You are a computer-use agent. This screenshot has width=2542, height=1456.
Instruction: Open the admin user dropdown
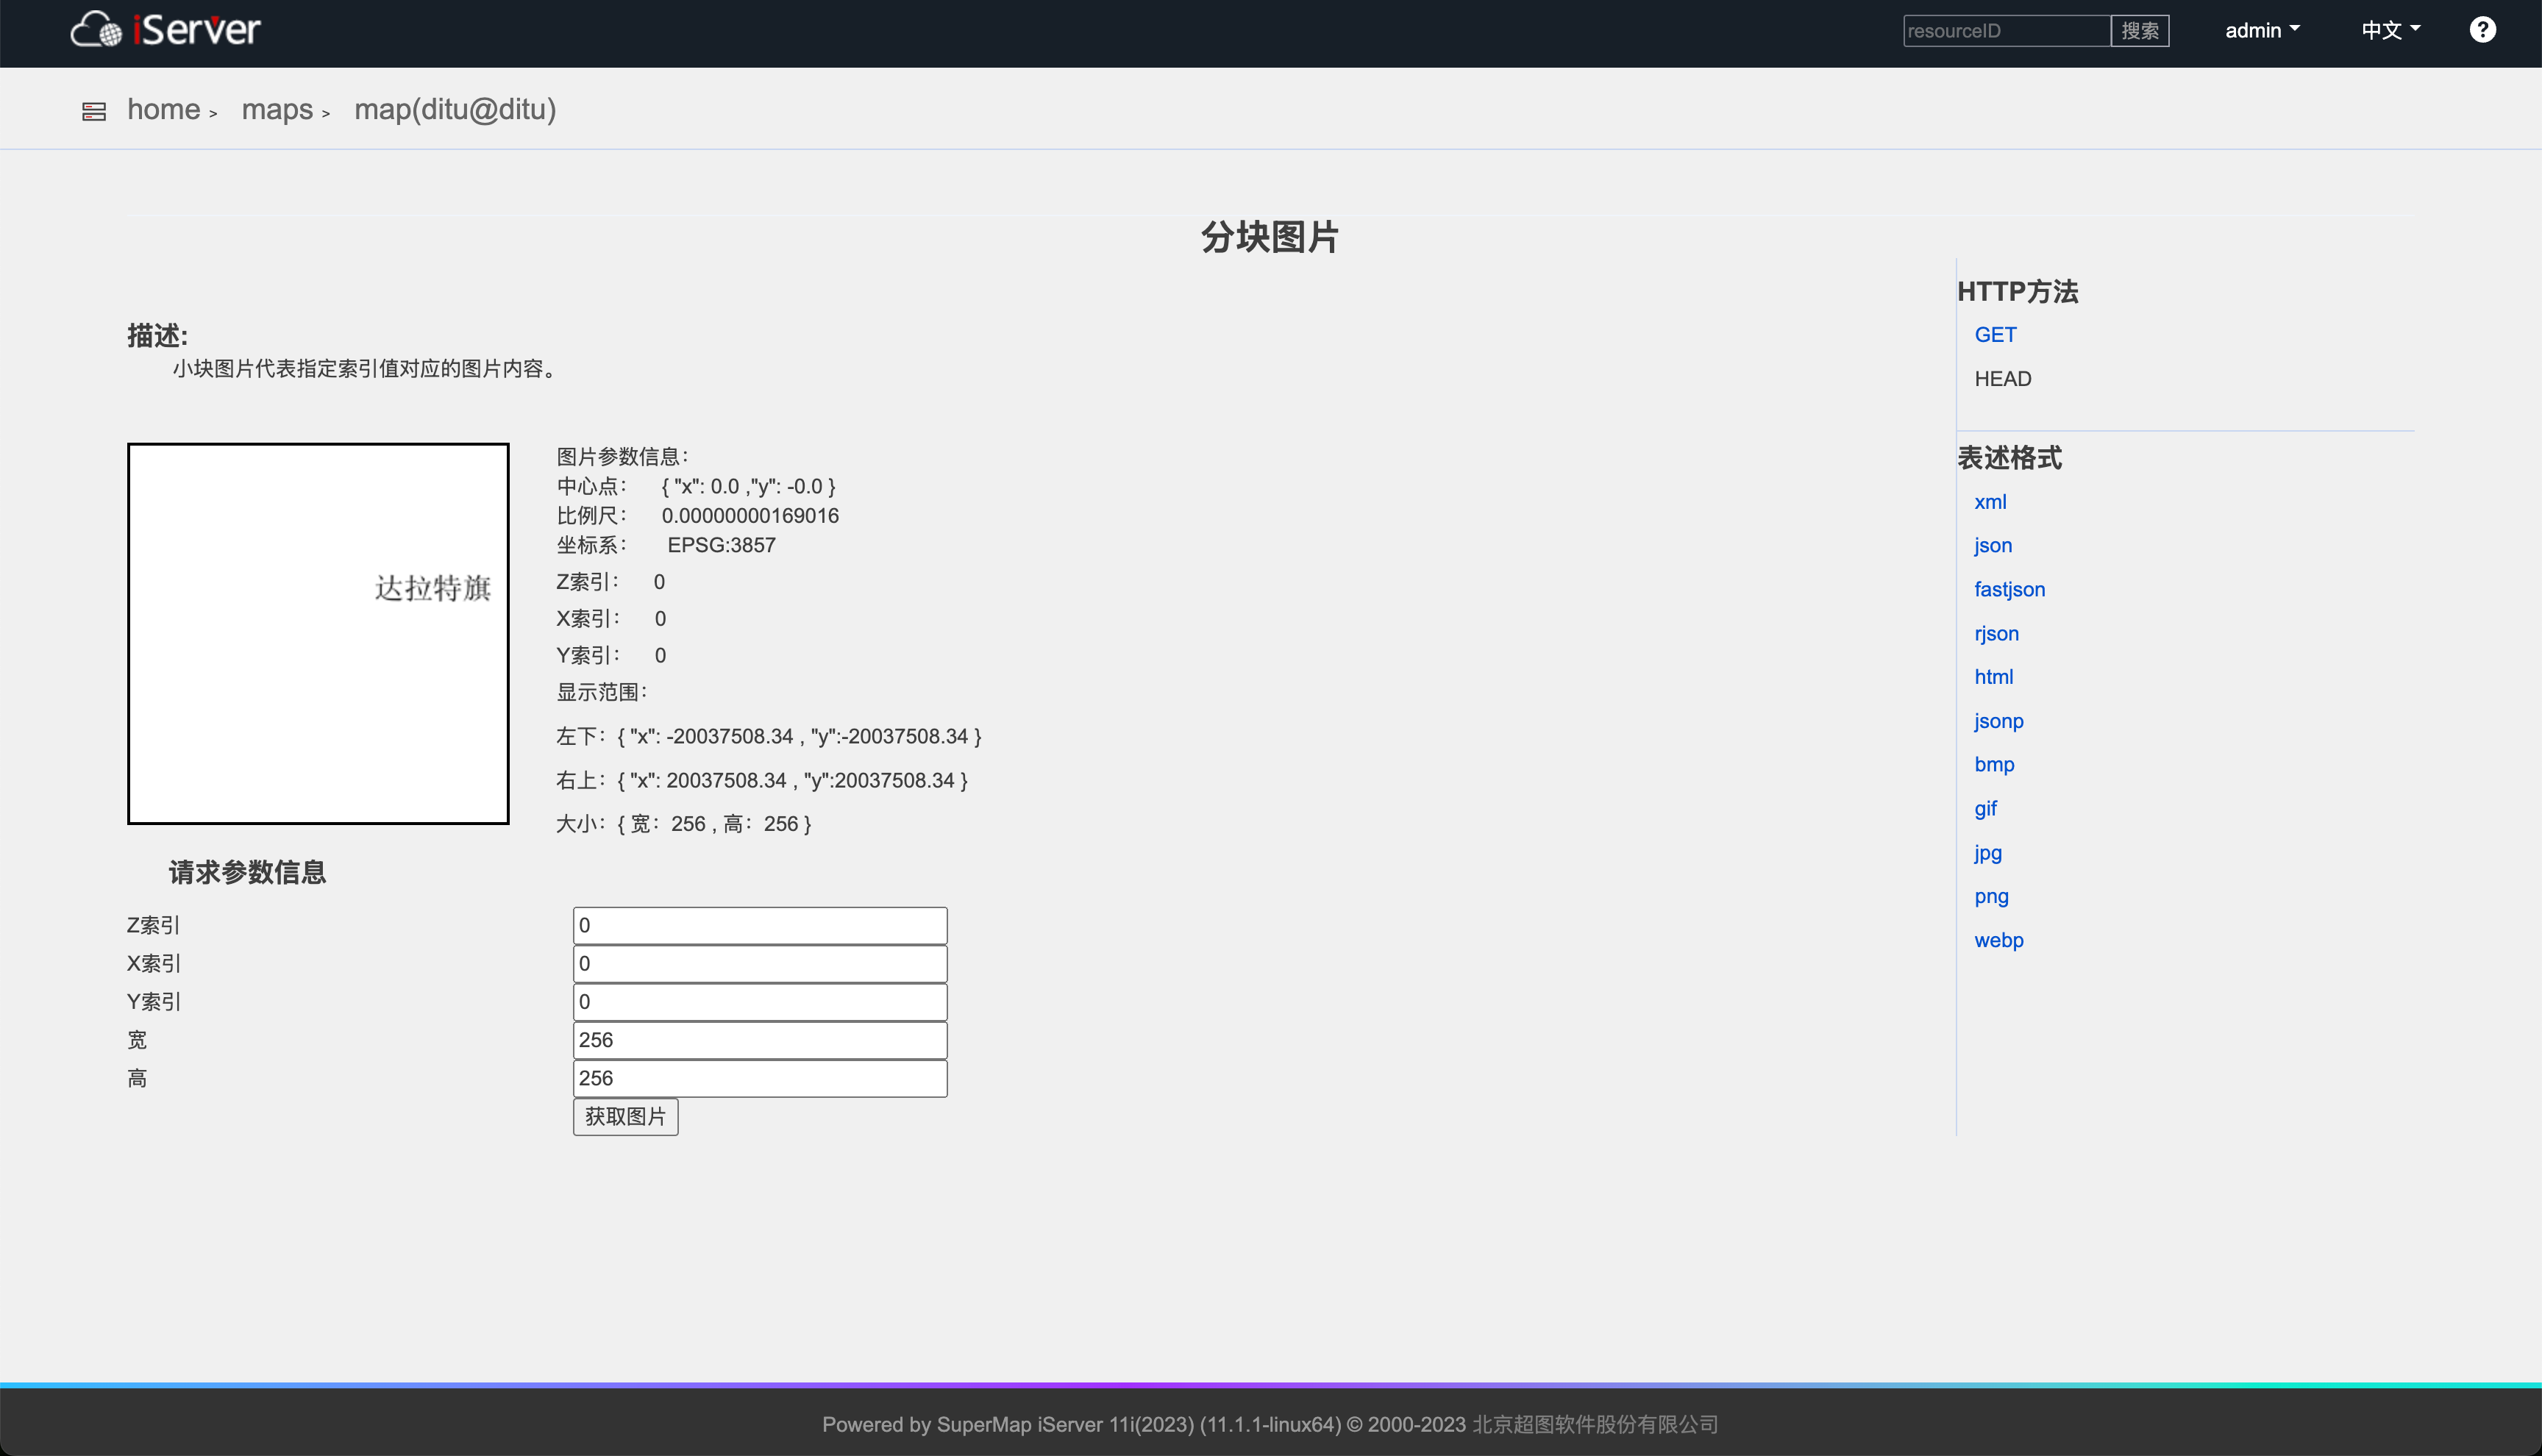pos(2262,30)
